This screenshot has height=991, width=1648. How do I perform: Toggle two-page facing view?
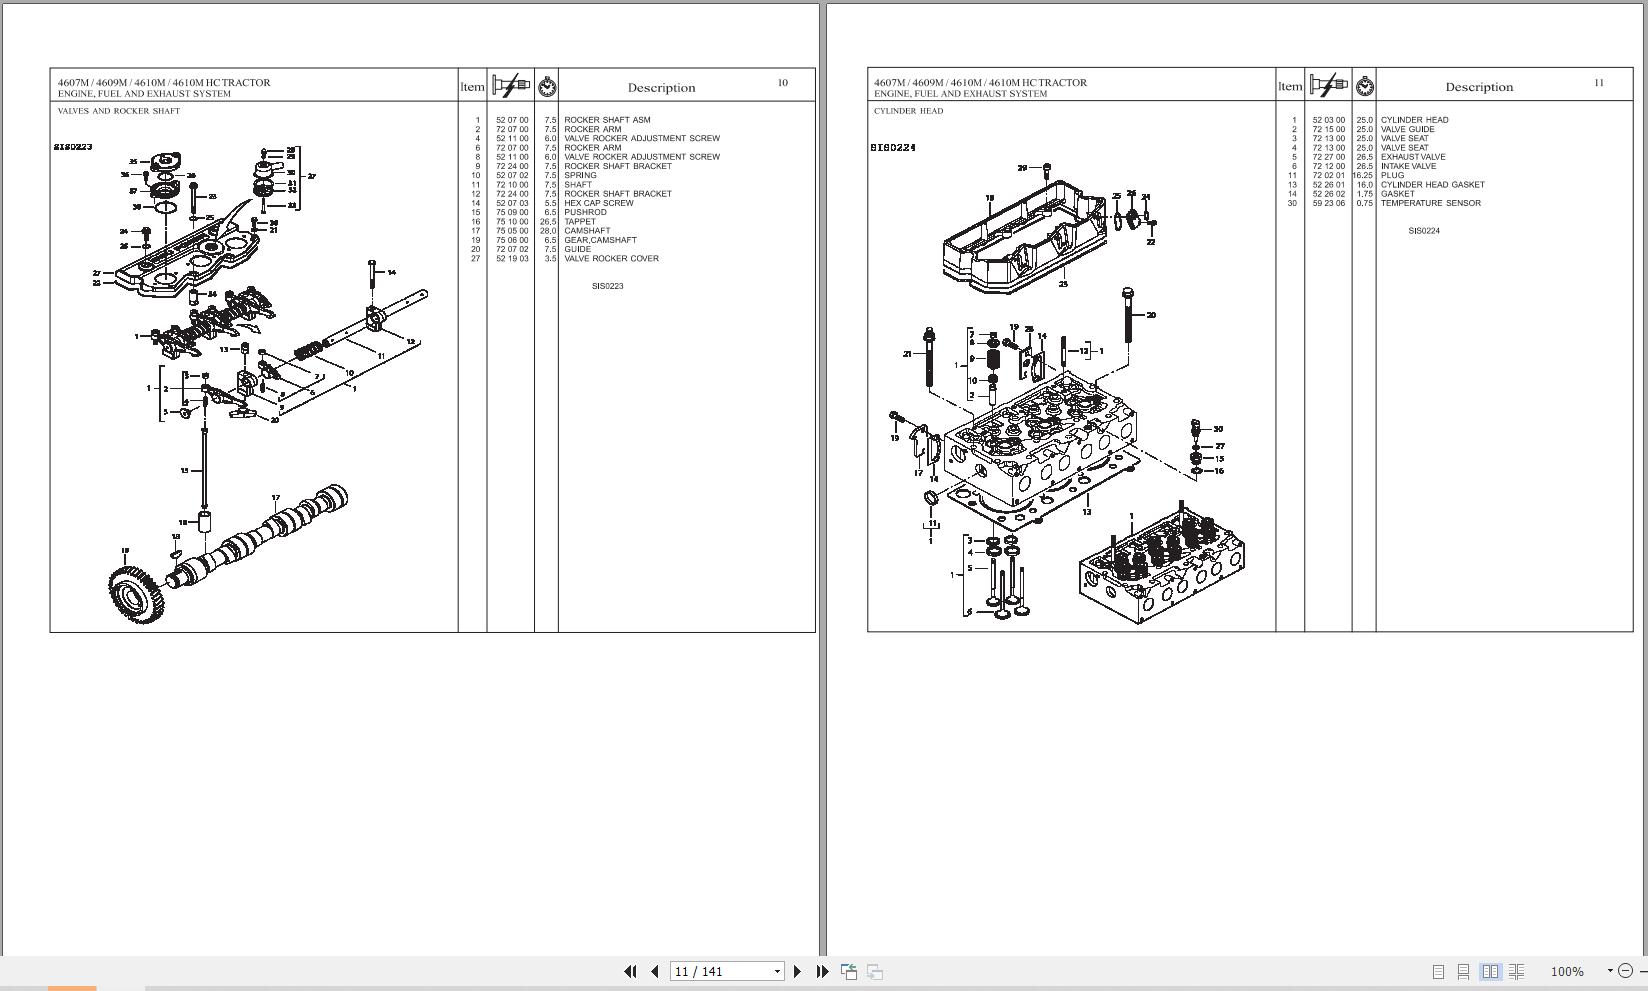point(1490,971)
